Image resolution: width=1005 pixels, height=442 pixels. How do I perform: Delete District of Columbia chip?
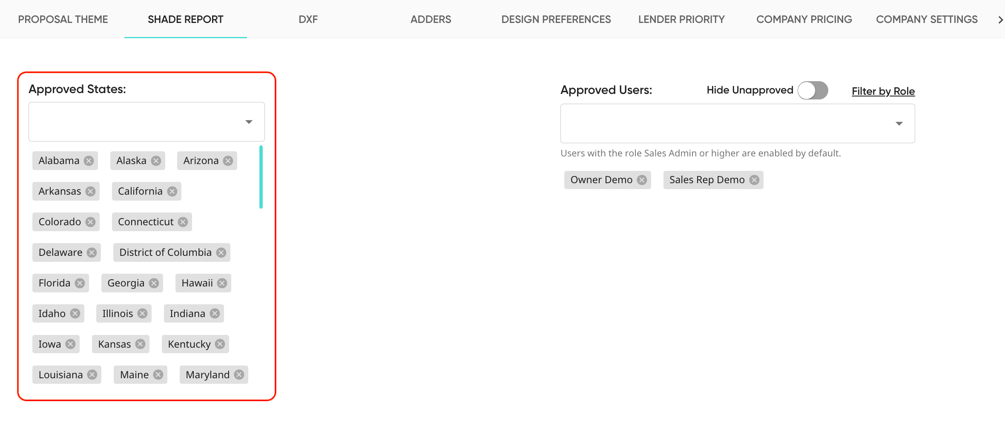pyautogui.click(x=221, y=253)
